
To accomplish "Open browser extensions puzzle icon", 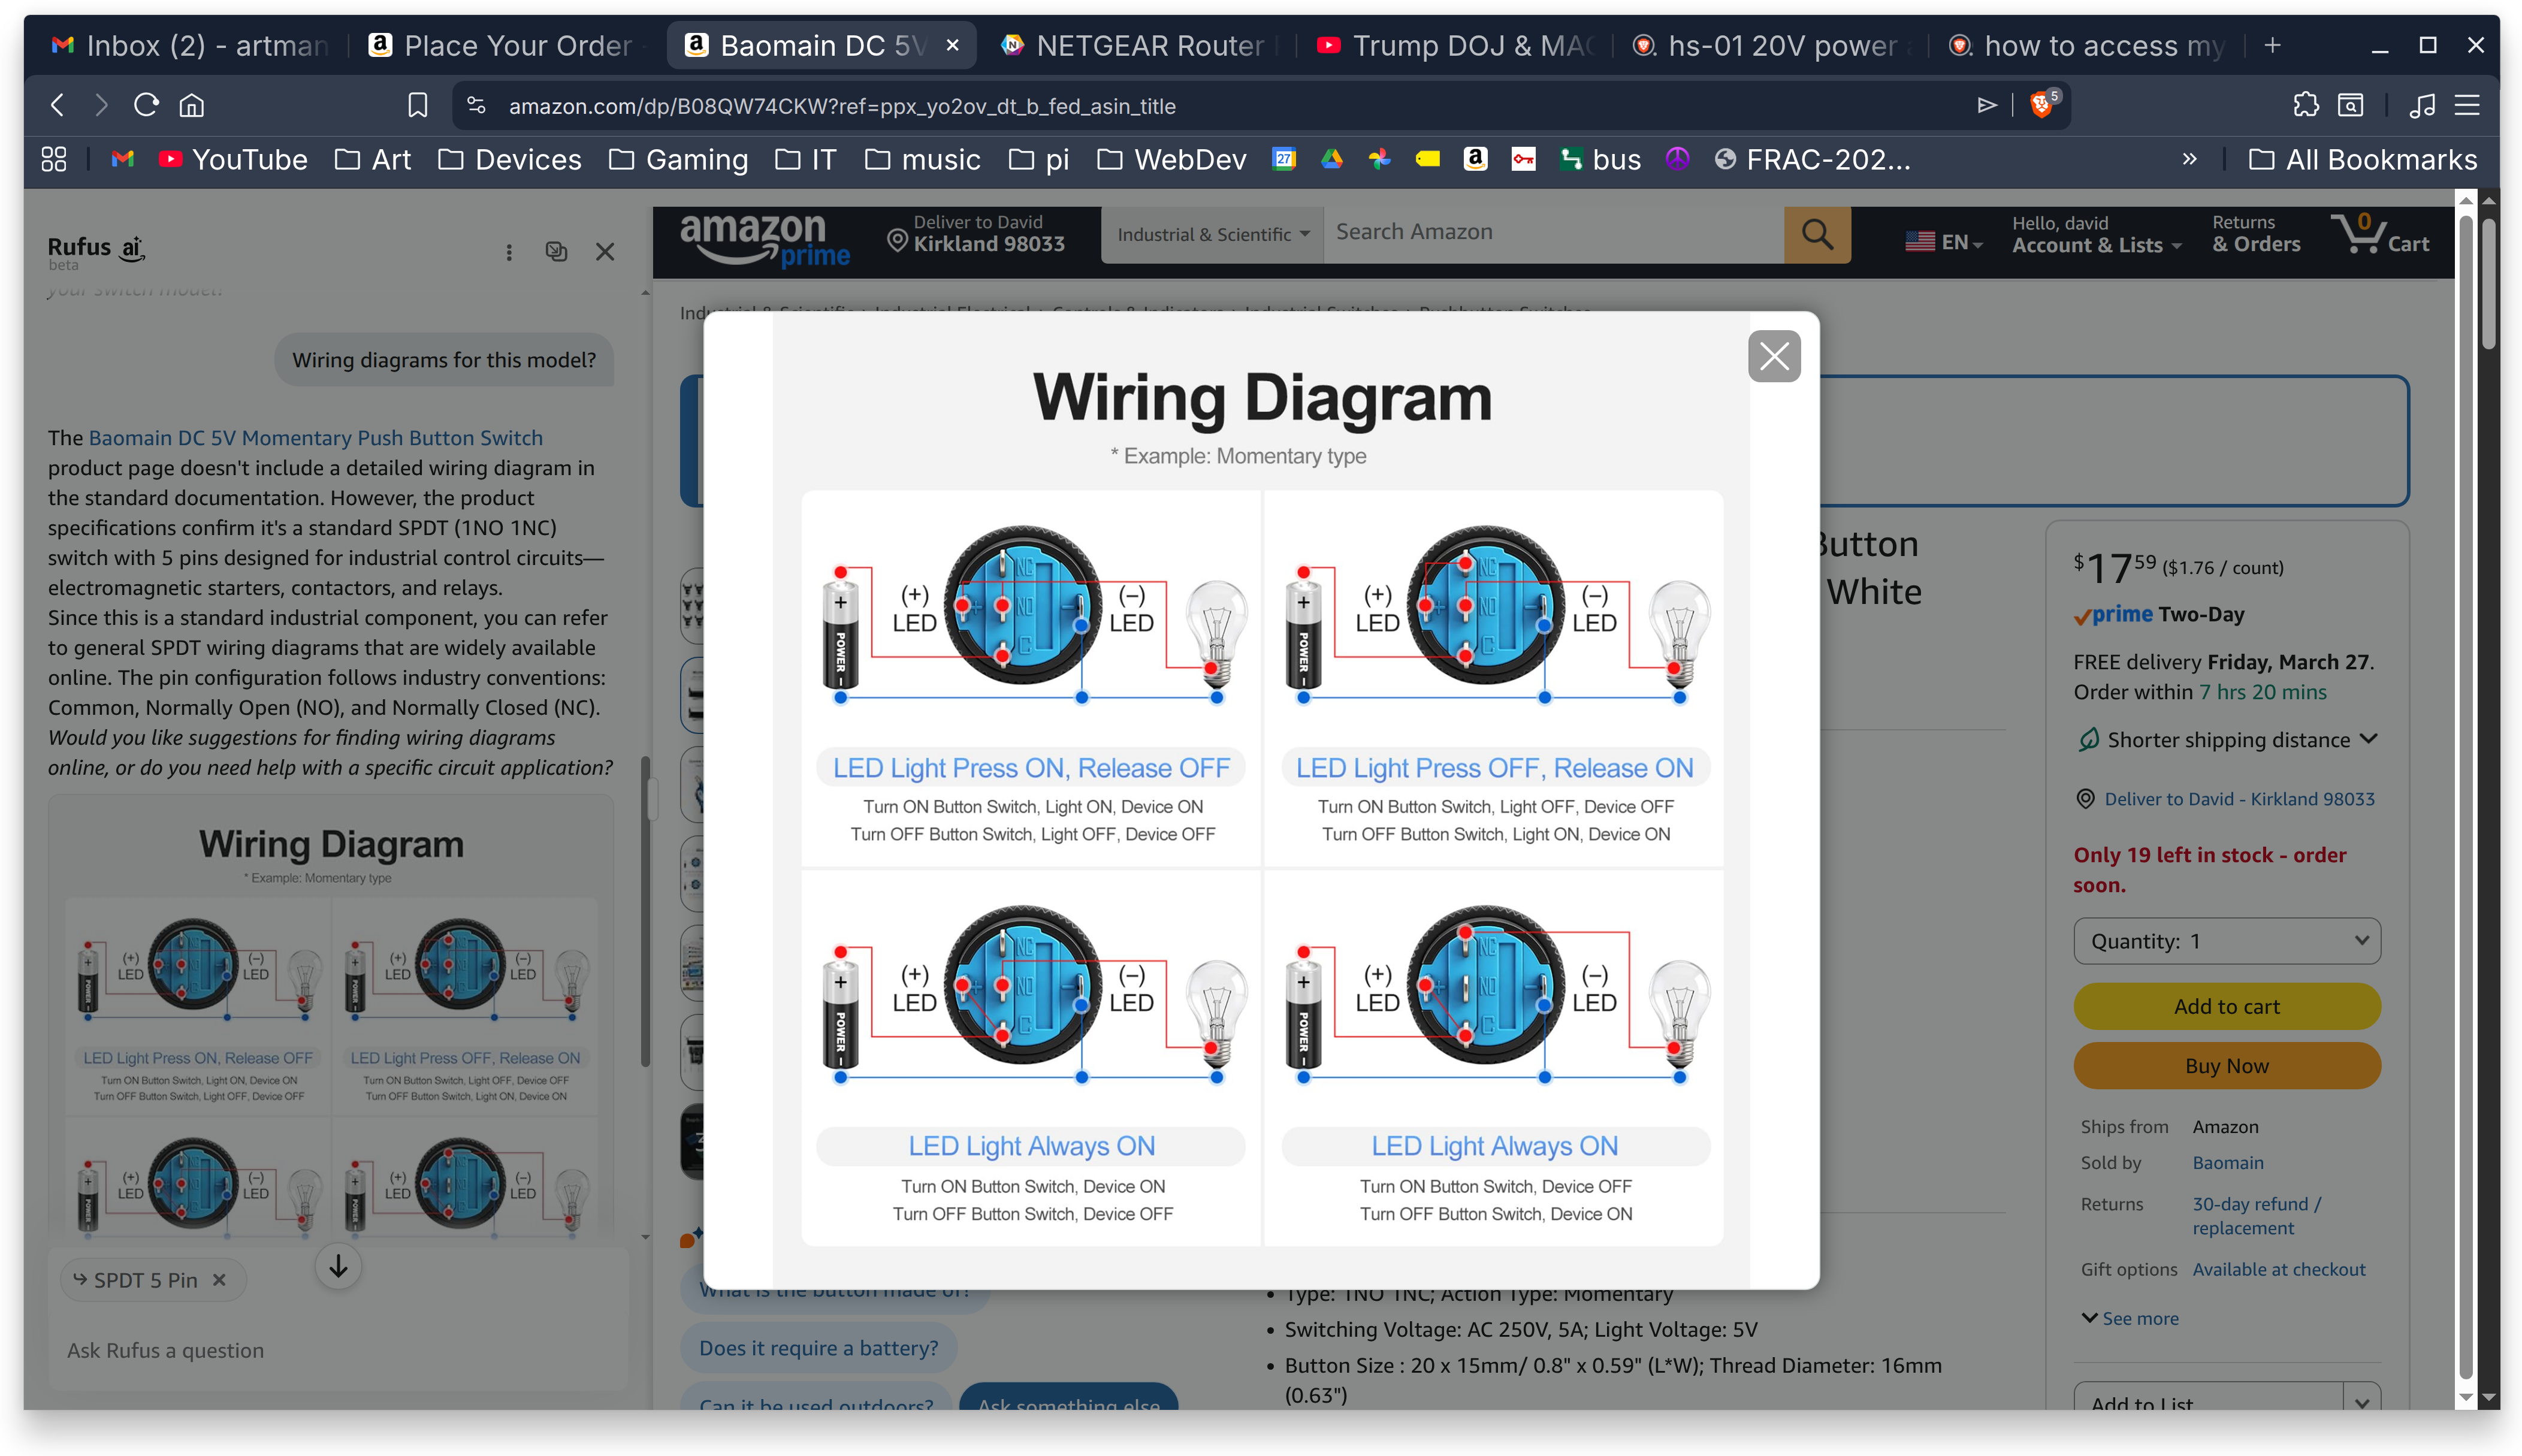I will (x=2305, y=105).
